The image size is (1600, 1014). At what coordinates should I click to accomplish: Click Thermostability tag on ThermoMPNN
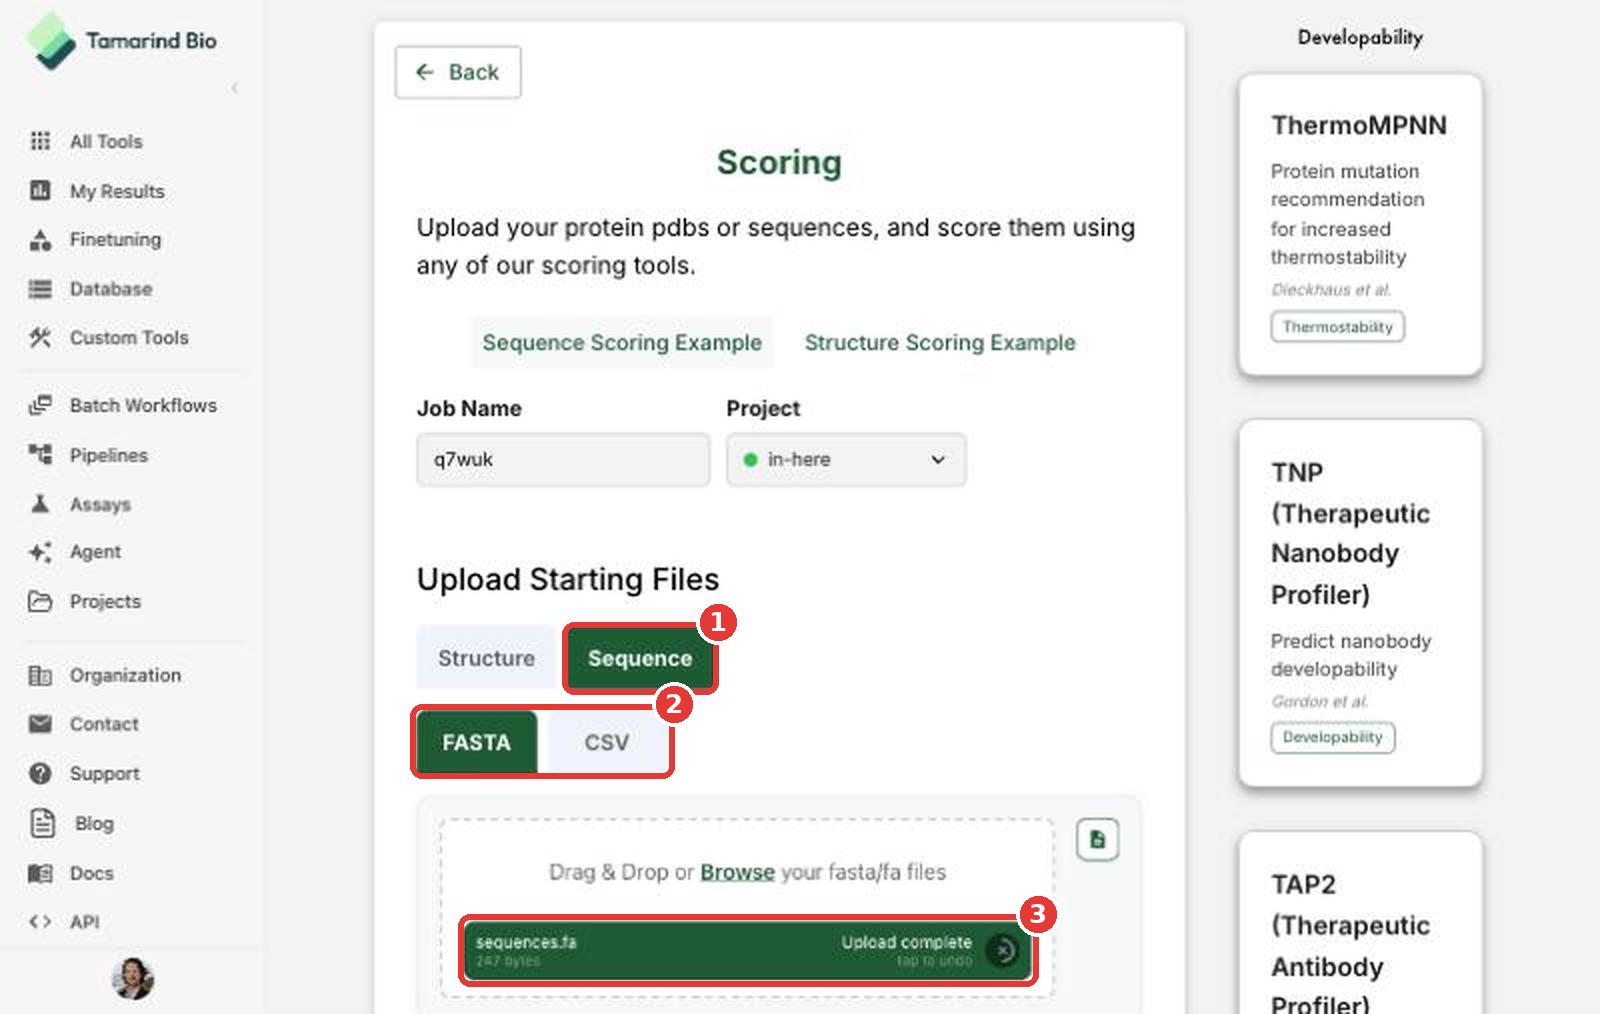click(x=1337, y=327)
